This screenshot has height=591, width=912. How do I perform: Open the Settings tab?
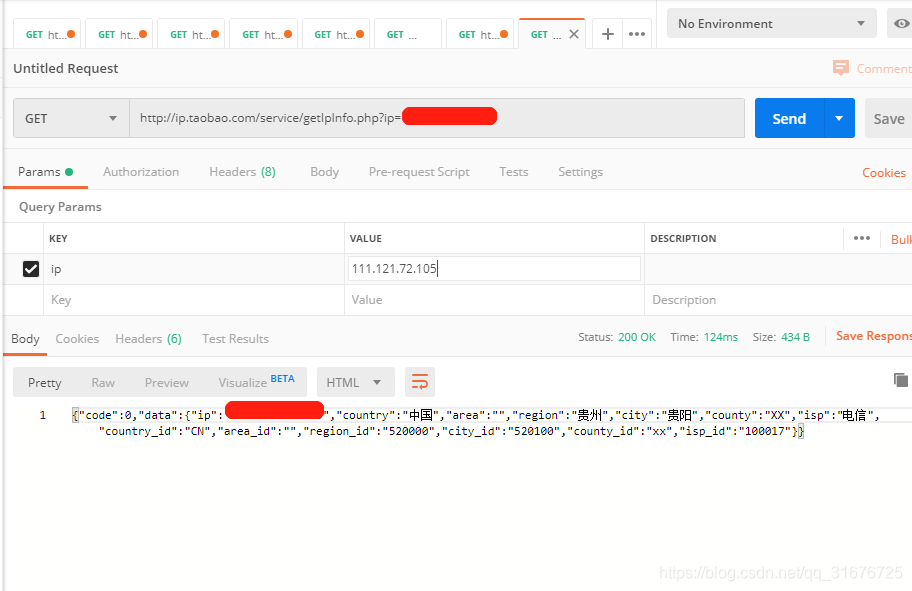click(580, 172)
